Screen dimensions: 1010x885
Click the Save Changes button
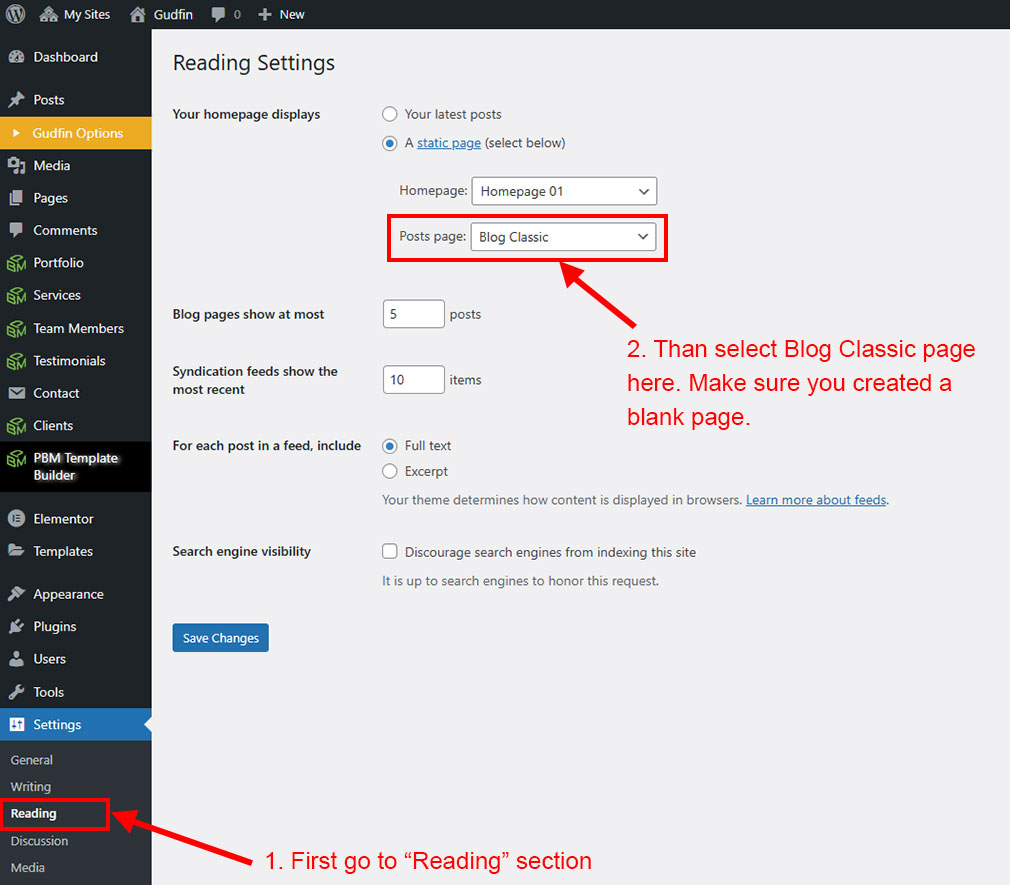(x=220, y=638)
